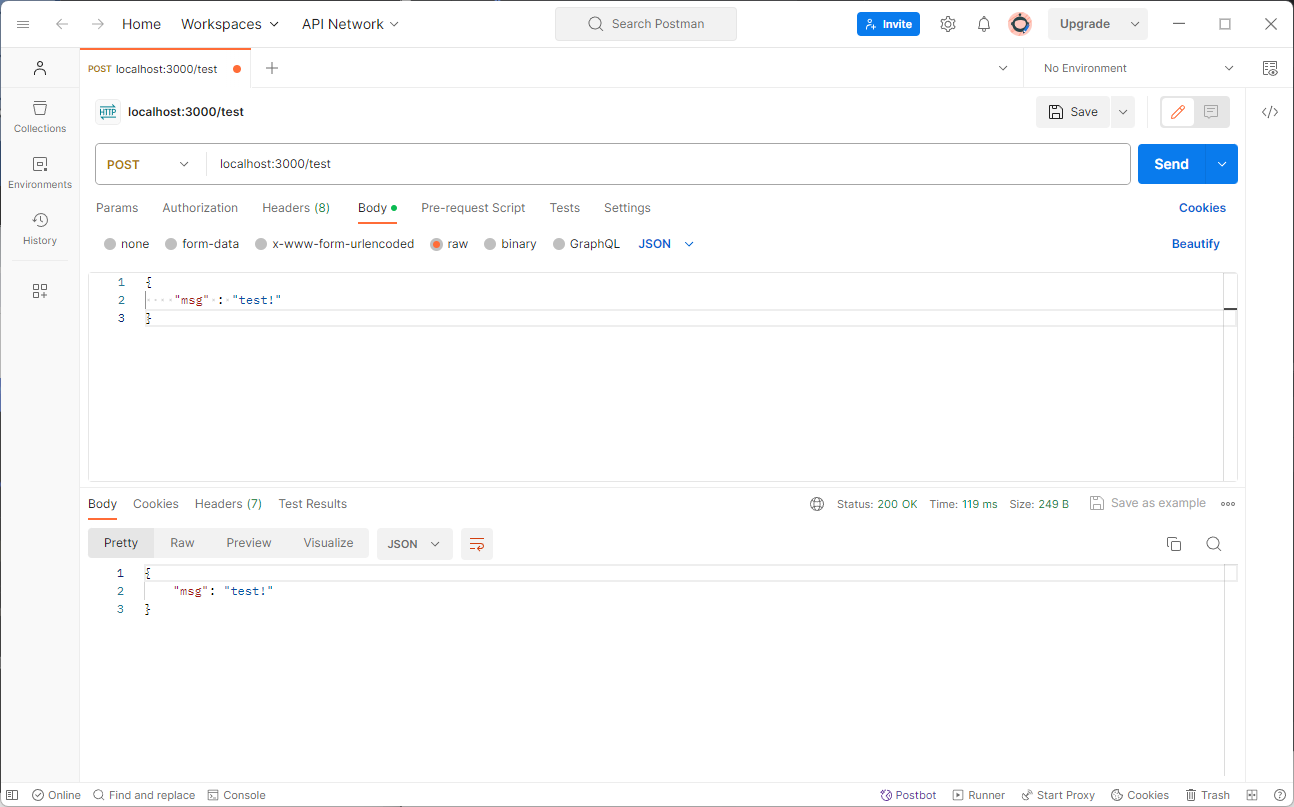This screenshot has width=1294, height=807.
Task: Open the environment quick look icon
Action: coord(1270,68)
